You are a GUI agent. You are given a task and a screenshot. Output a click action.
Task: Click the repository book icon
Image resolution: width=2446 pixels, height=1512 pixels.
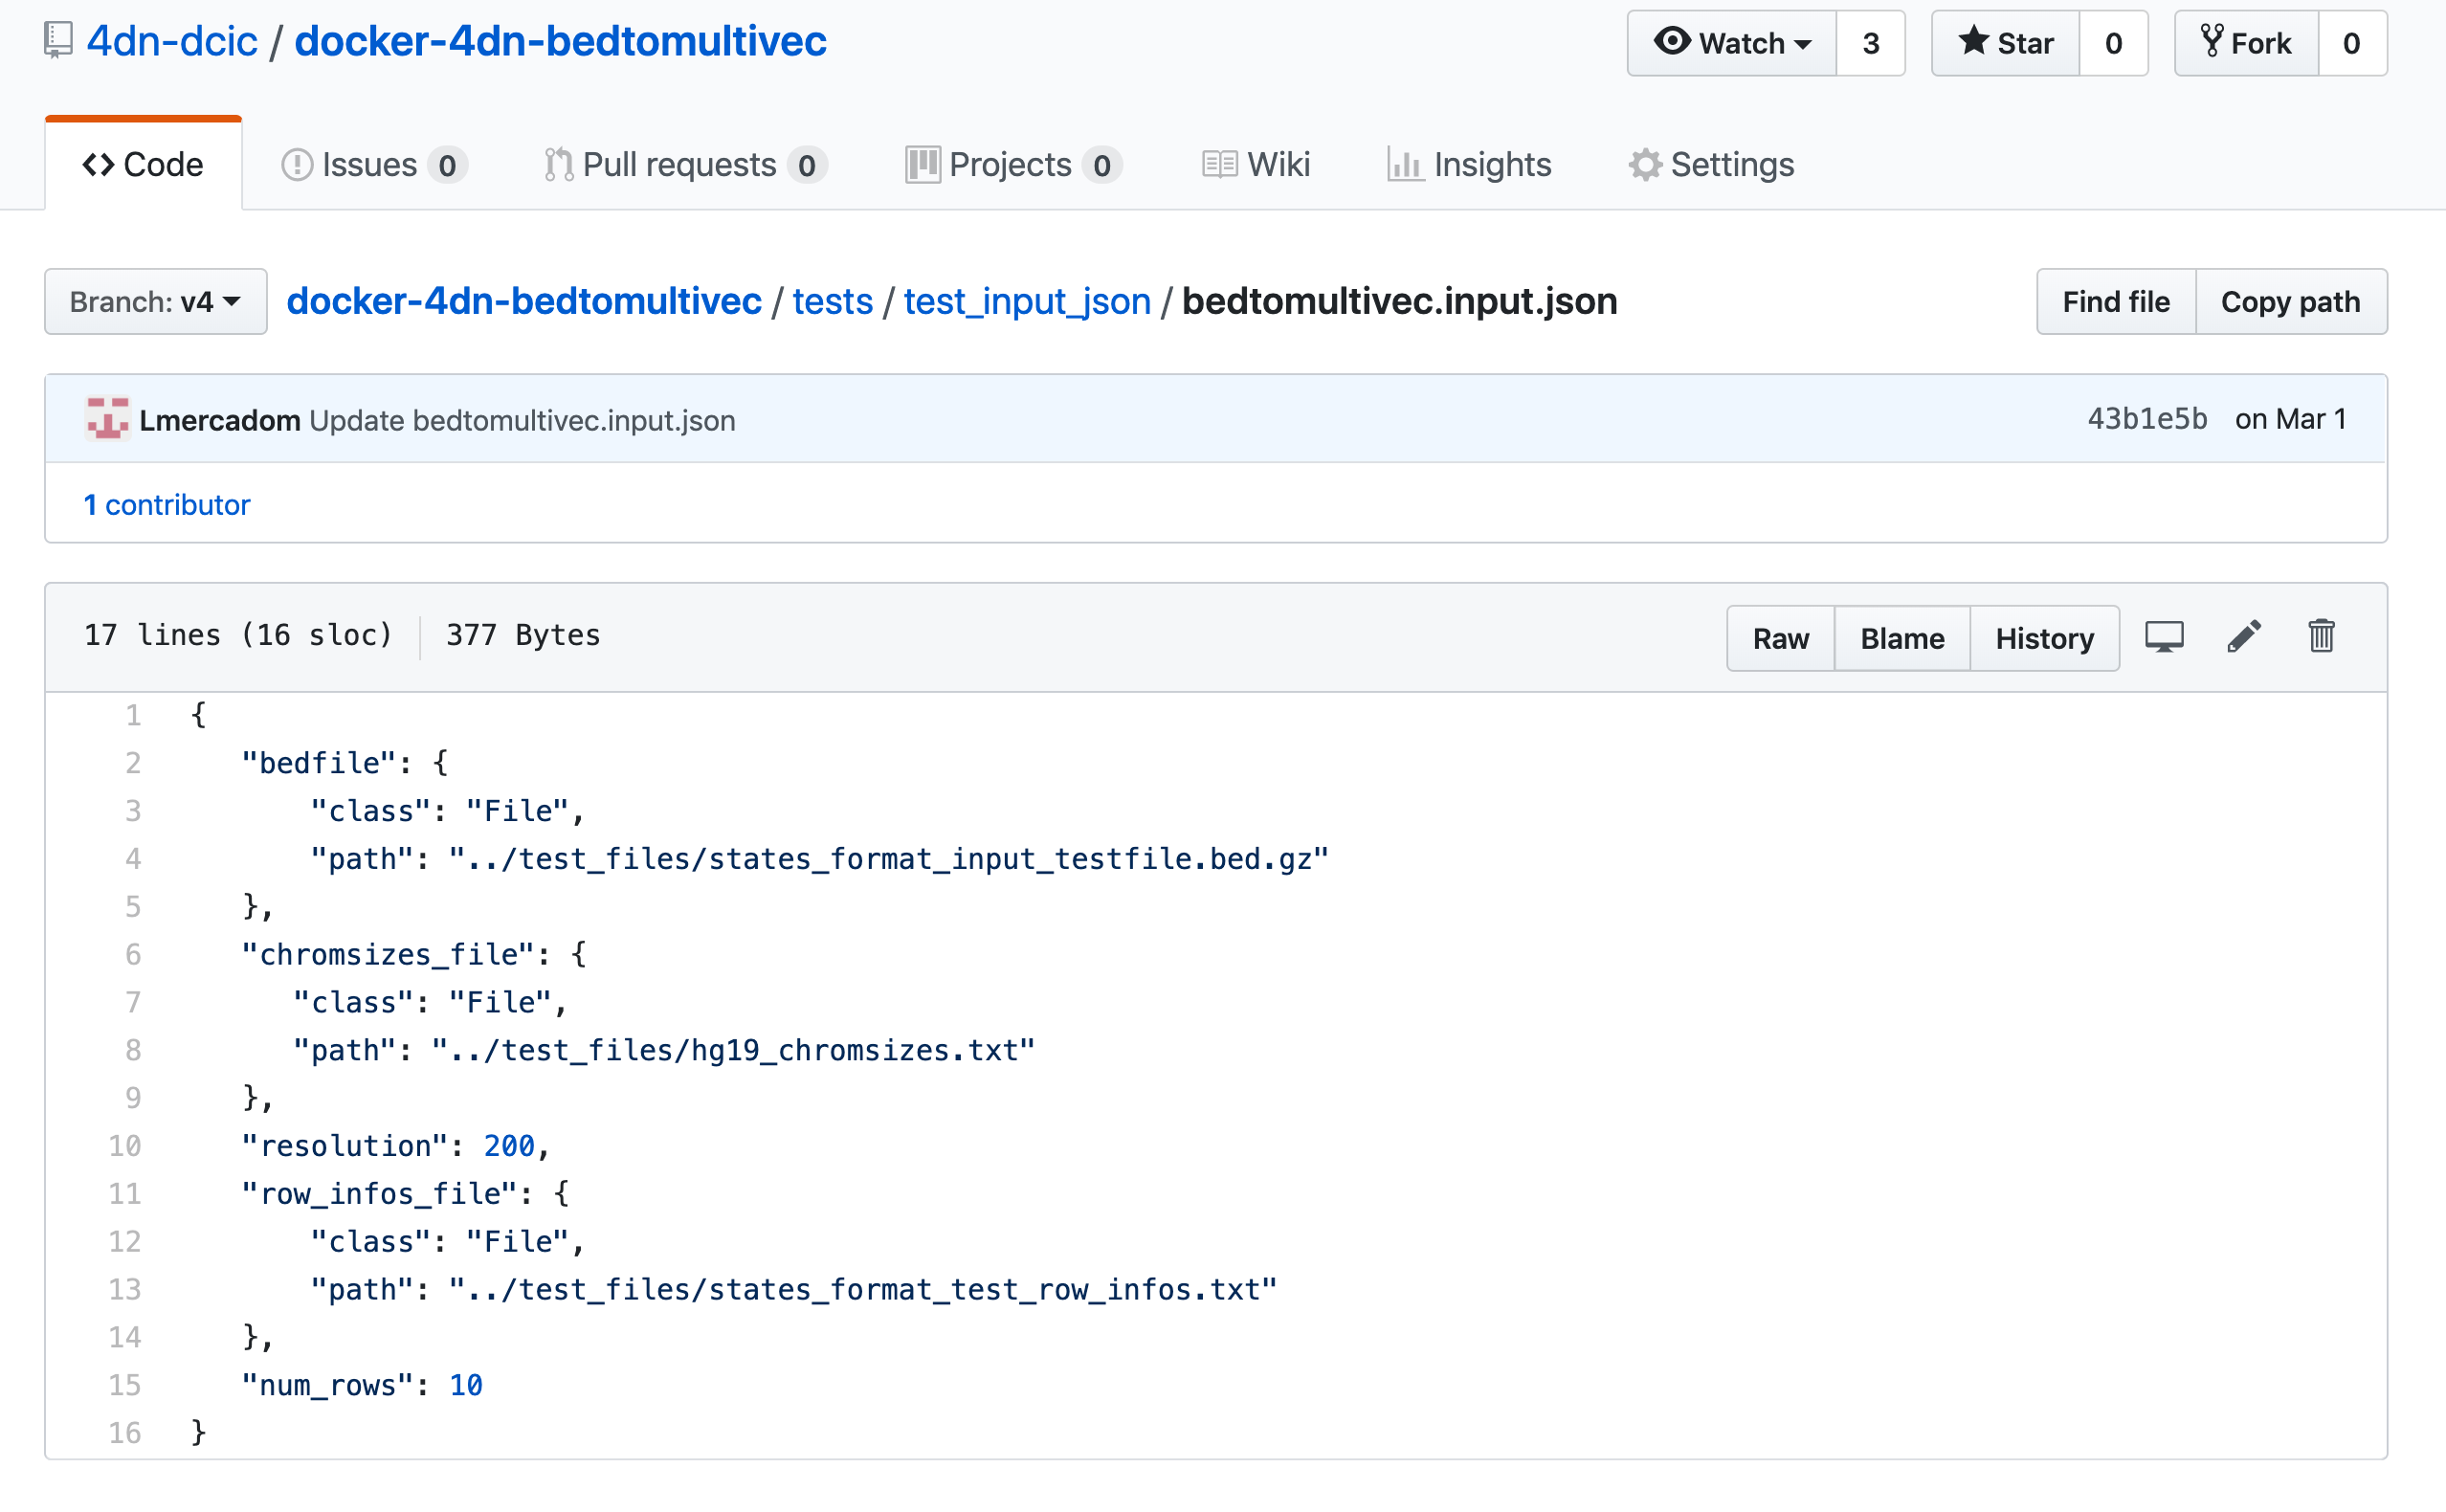[x=58, y=41]
